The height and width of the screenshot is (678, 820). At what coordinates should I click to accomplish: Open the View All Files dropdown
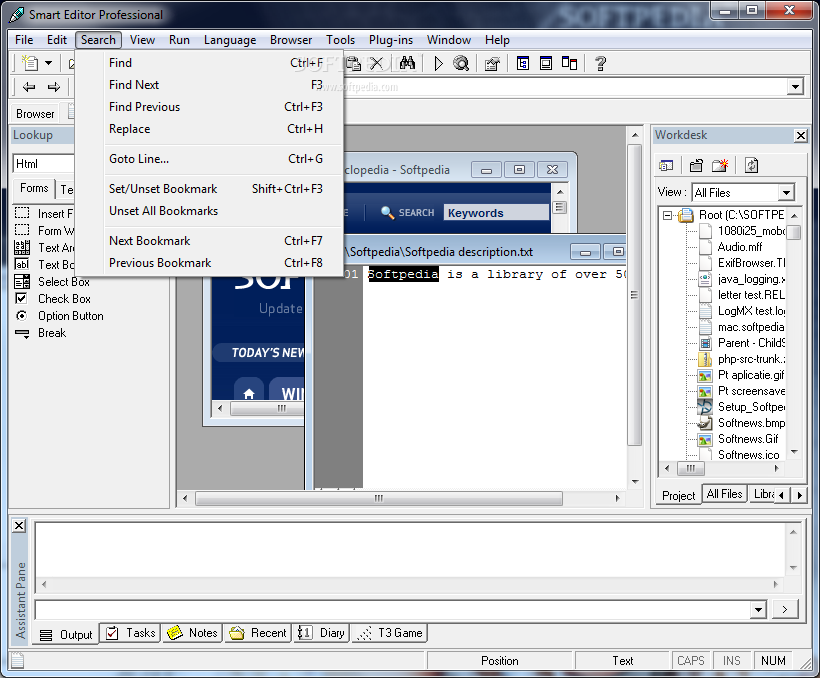786,193
